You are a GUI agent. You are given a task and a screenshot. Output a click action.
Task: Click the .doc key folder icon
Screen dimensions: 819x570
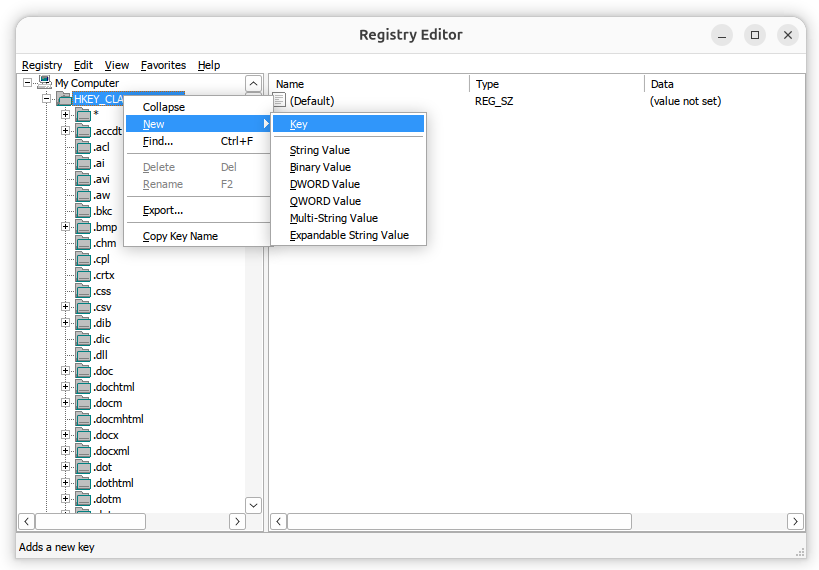(x=83, y=371)
